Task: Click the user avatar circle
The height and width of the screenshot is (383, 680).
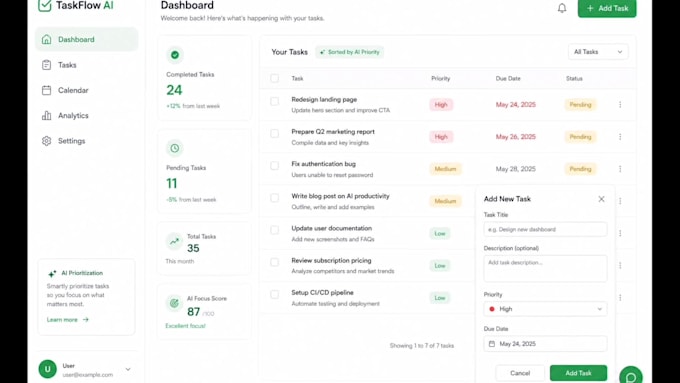Action: coord(48,369)
